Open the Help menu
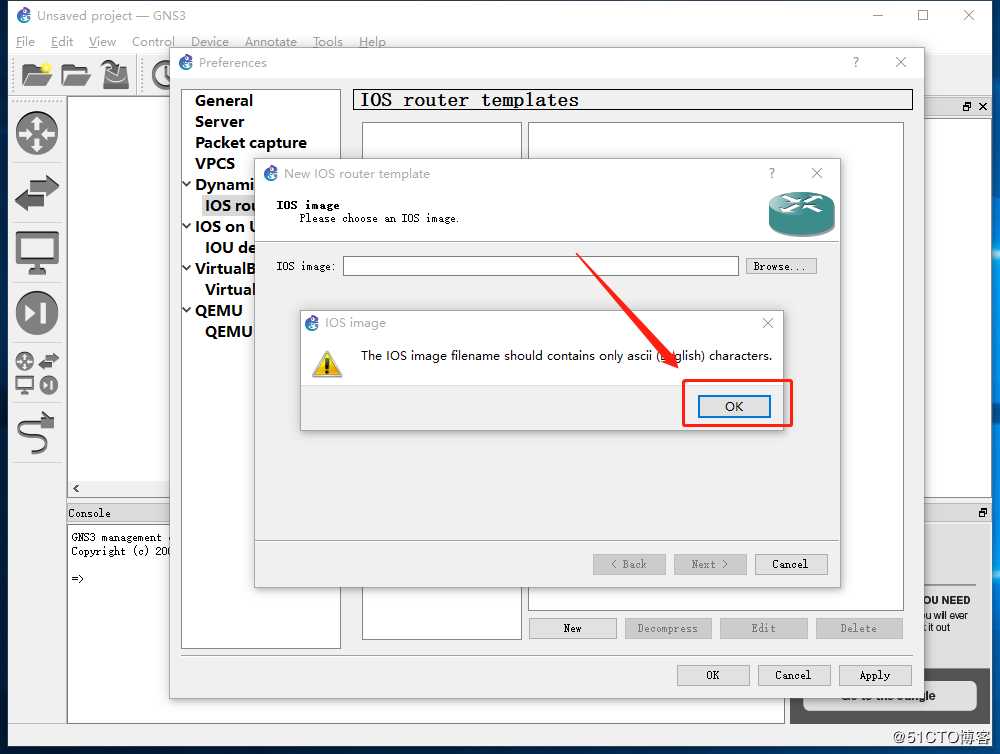1000x754 pixels. [x=372, y=41]
